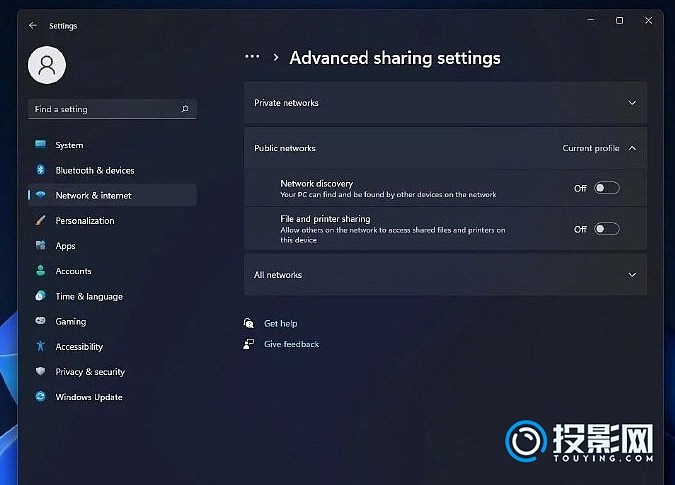Click the Apps grid icon

40,245
